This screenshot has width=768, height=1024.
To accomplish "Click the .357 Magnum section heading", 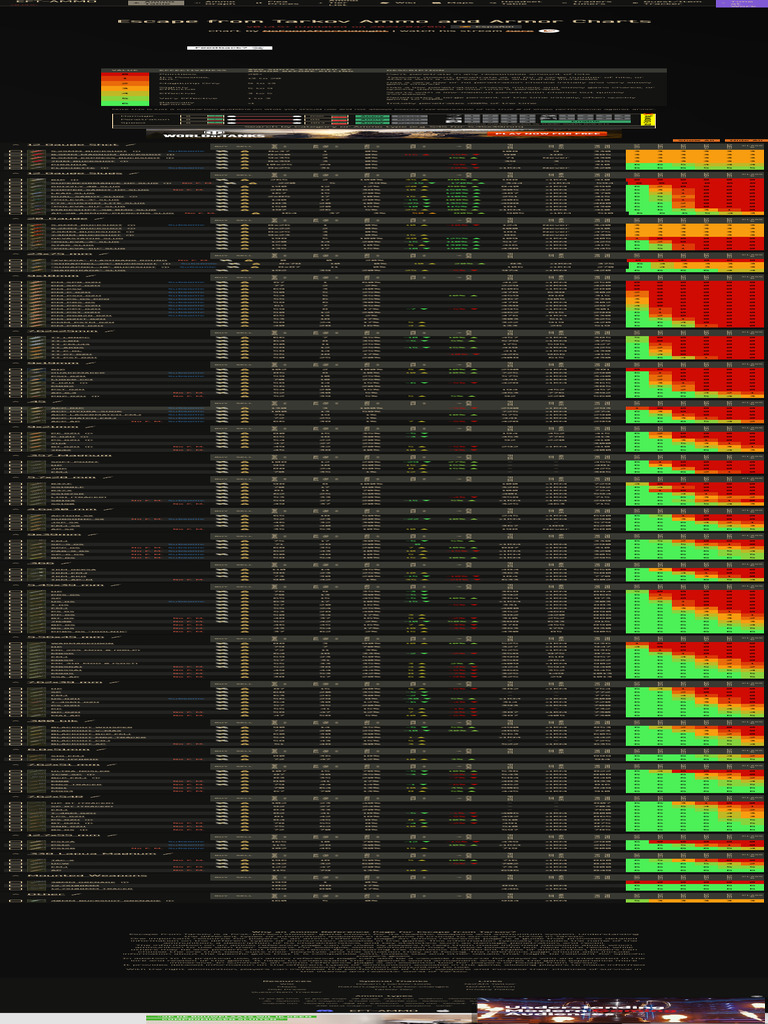I will (x=69, y=455).
